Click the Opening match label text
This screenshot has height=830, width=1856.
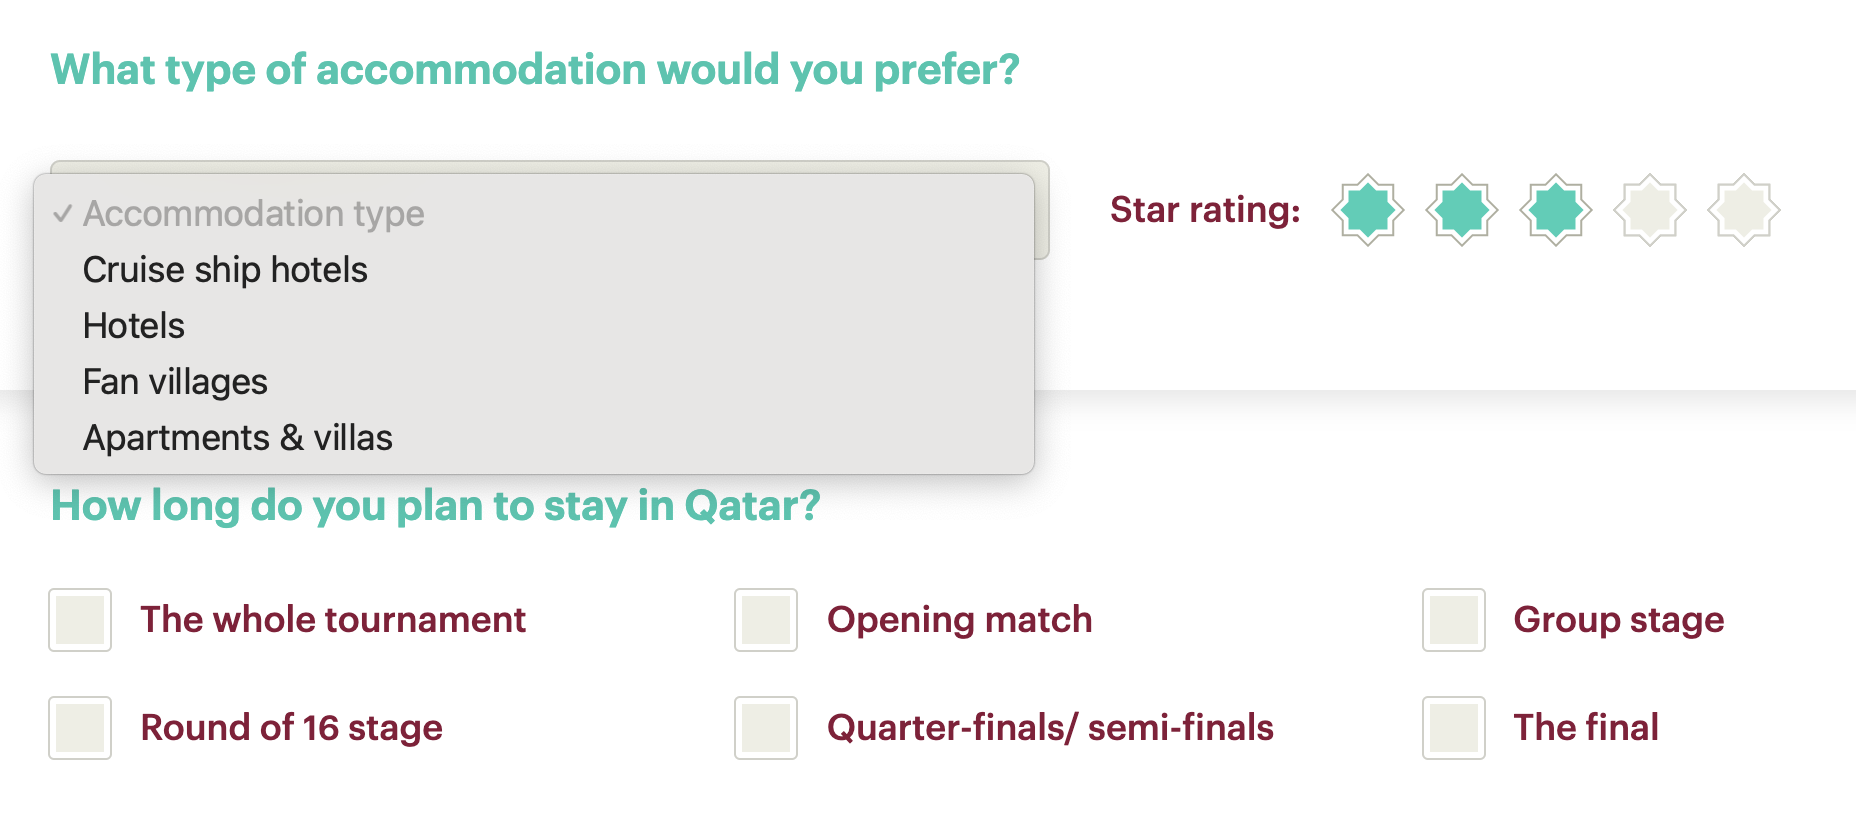click(959, 620)
